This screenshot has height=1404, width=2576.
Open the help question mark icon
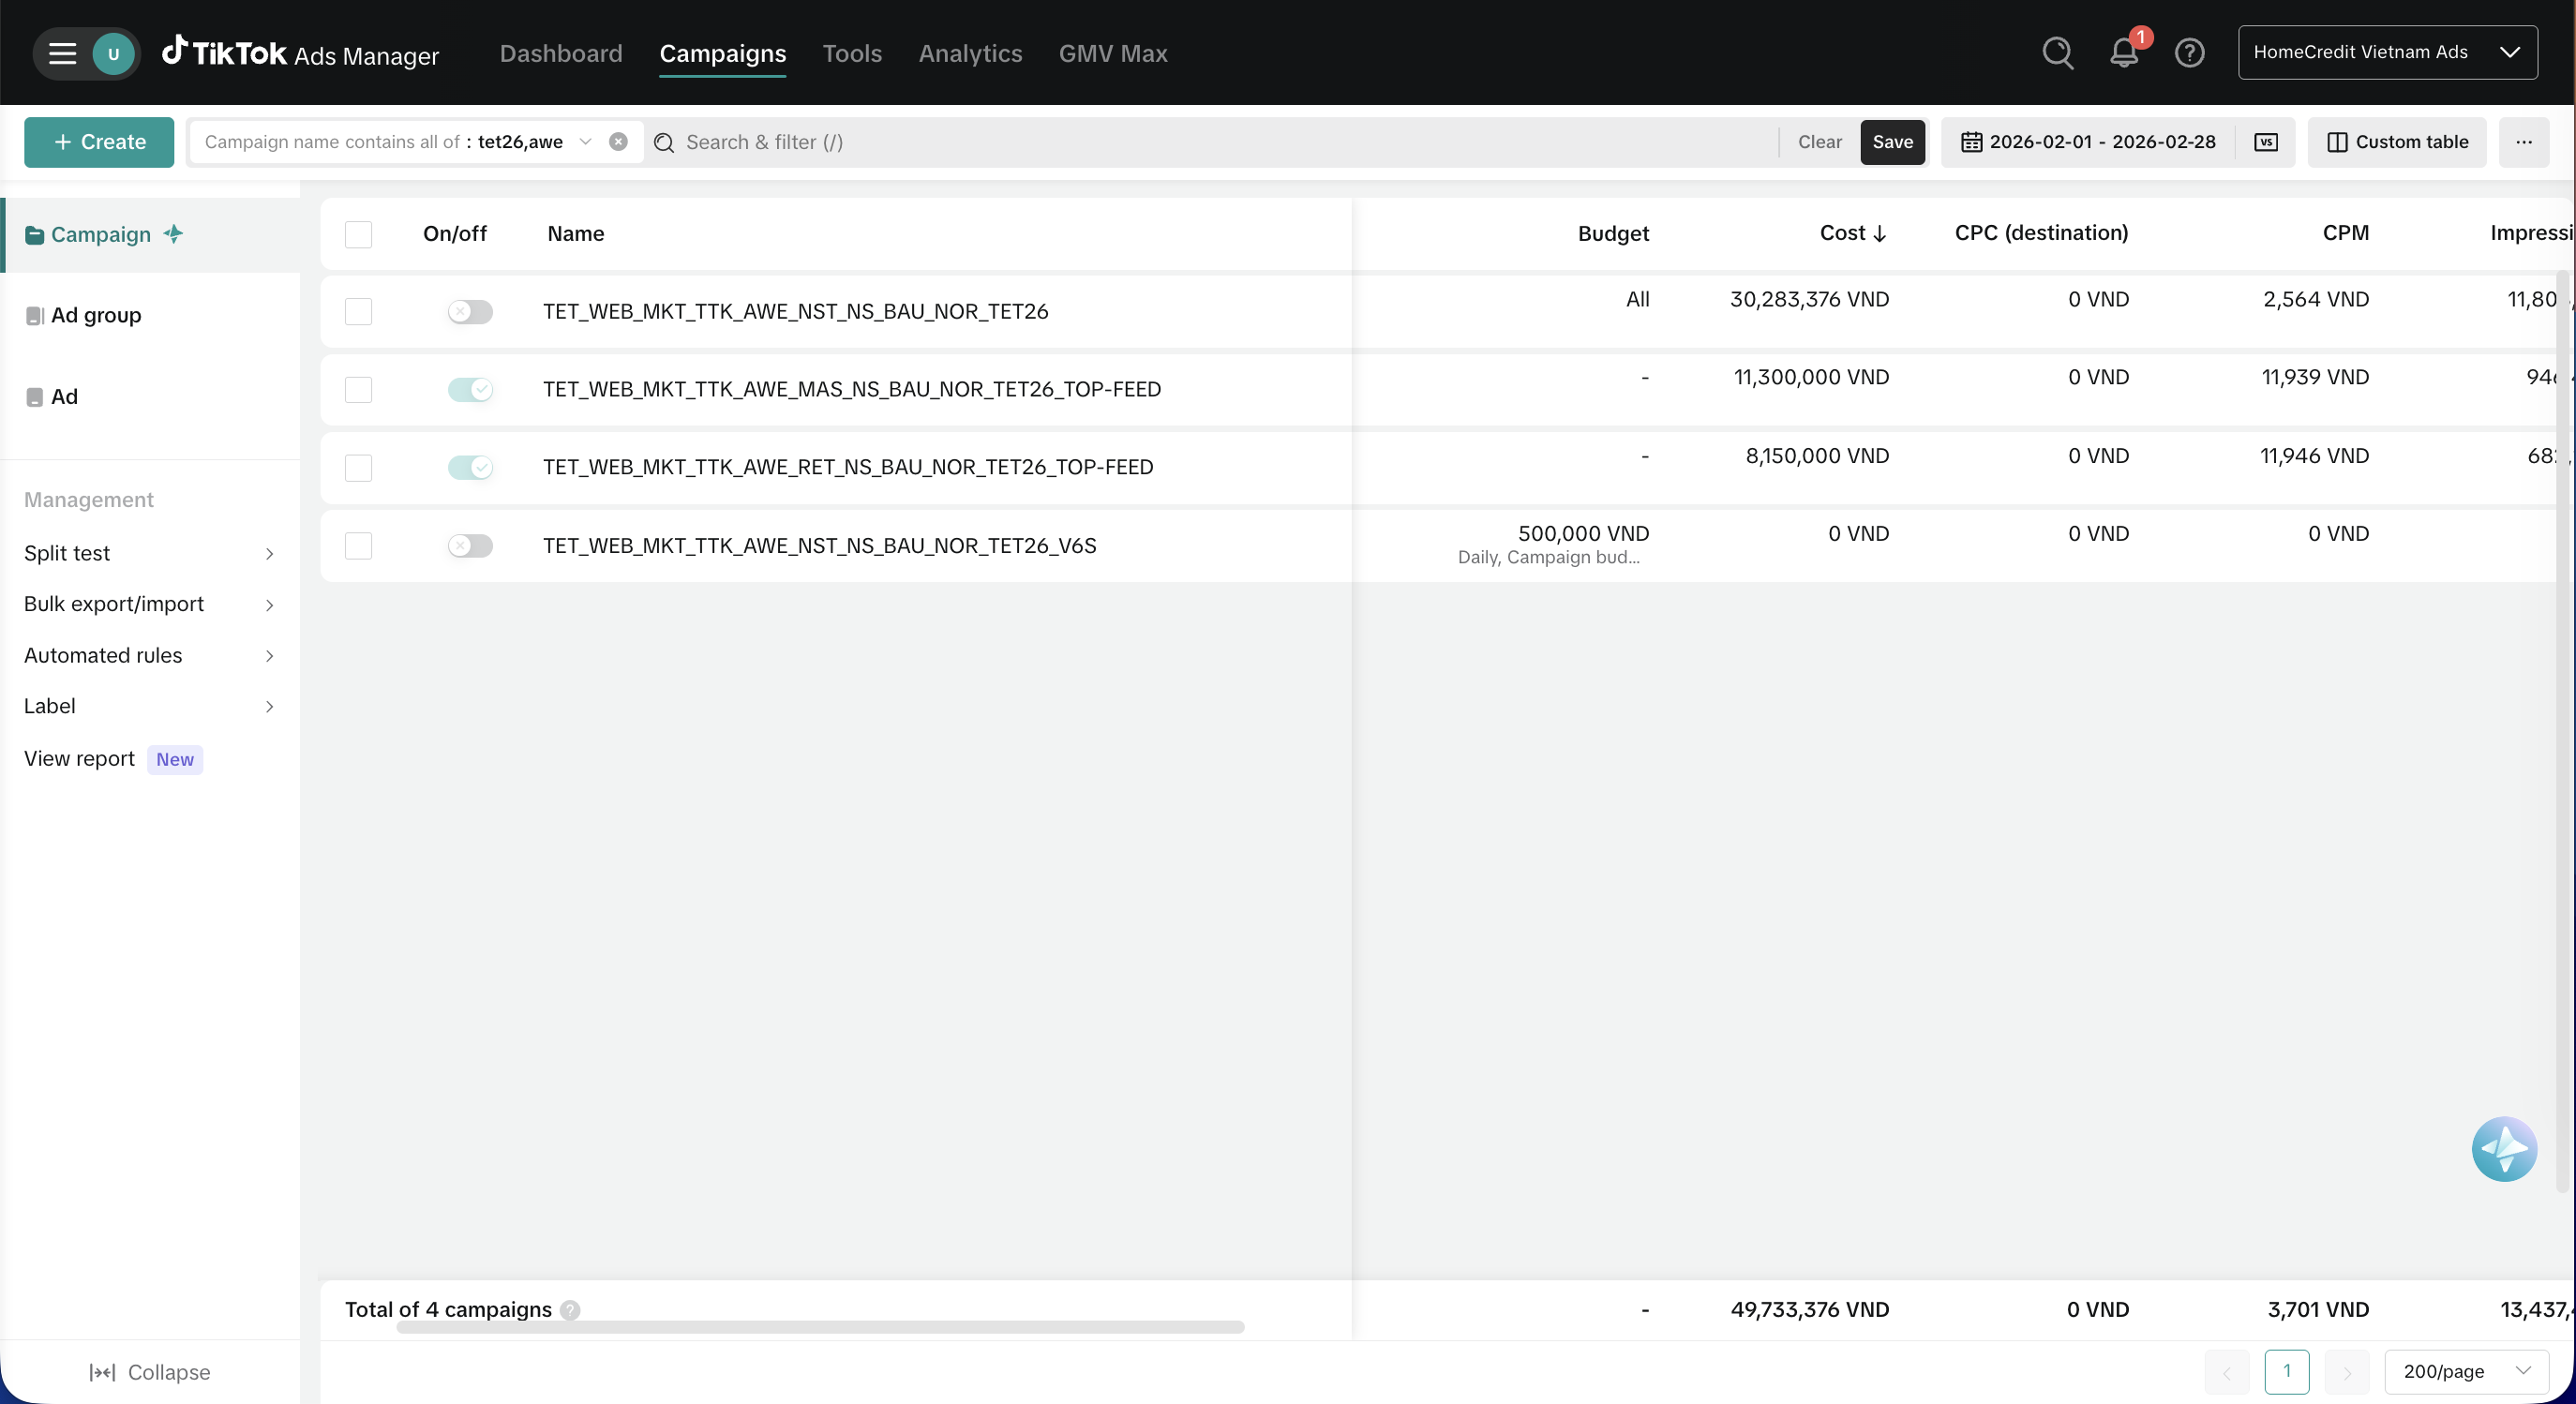2189,53
